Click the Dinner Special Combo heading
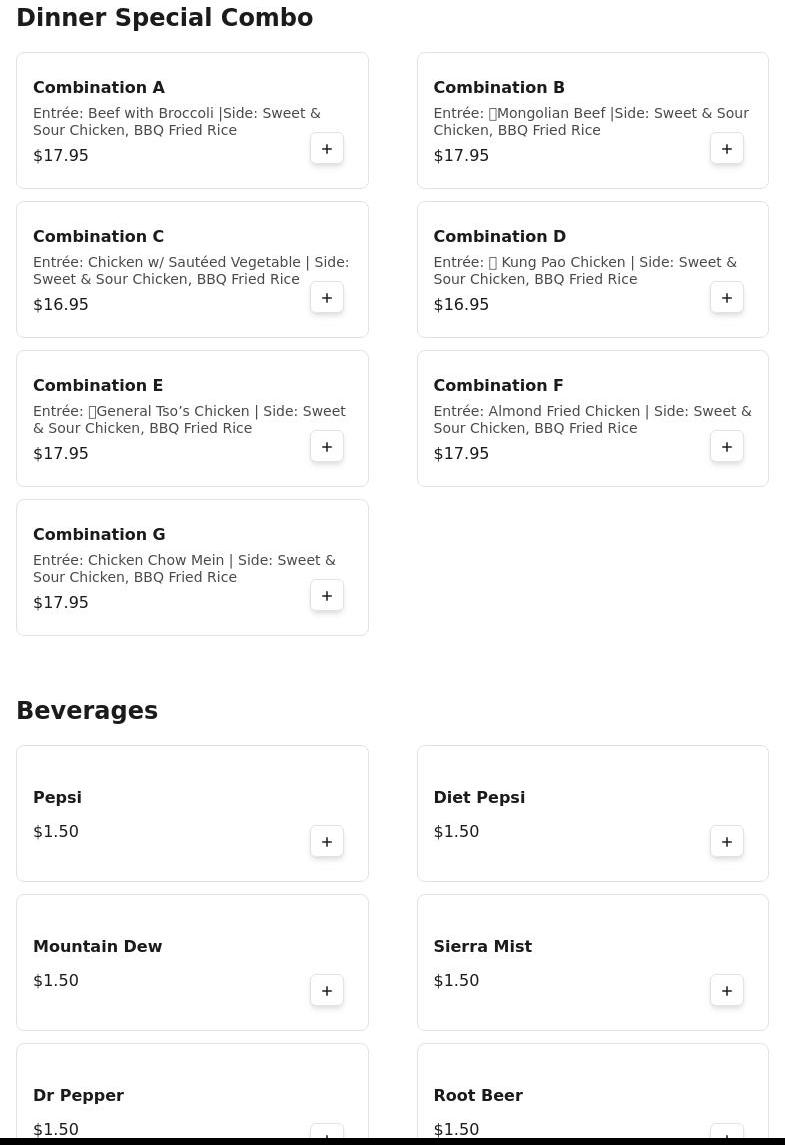 pyautogui.click(x=165, y=18)
